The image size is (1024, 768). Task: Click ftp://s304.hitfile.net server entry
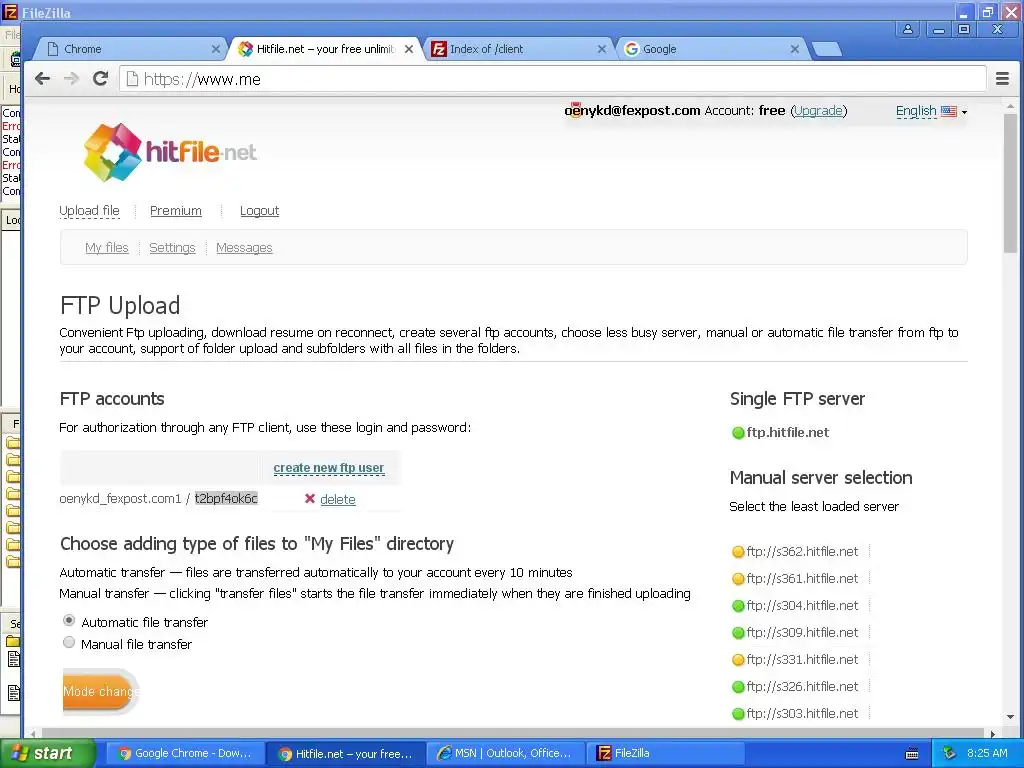point(802,606)
